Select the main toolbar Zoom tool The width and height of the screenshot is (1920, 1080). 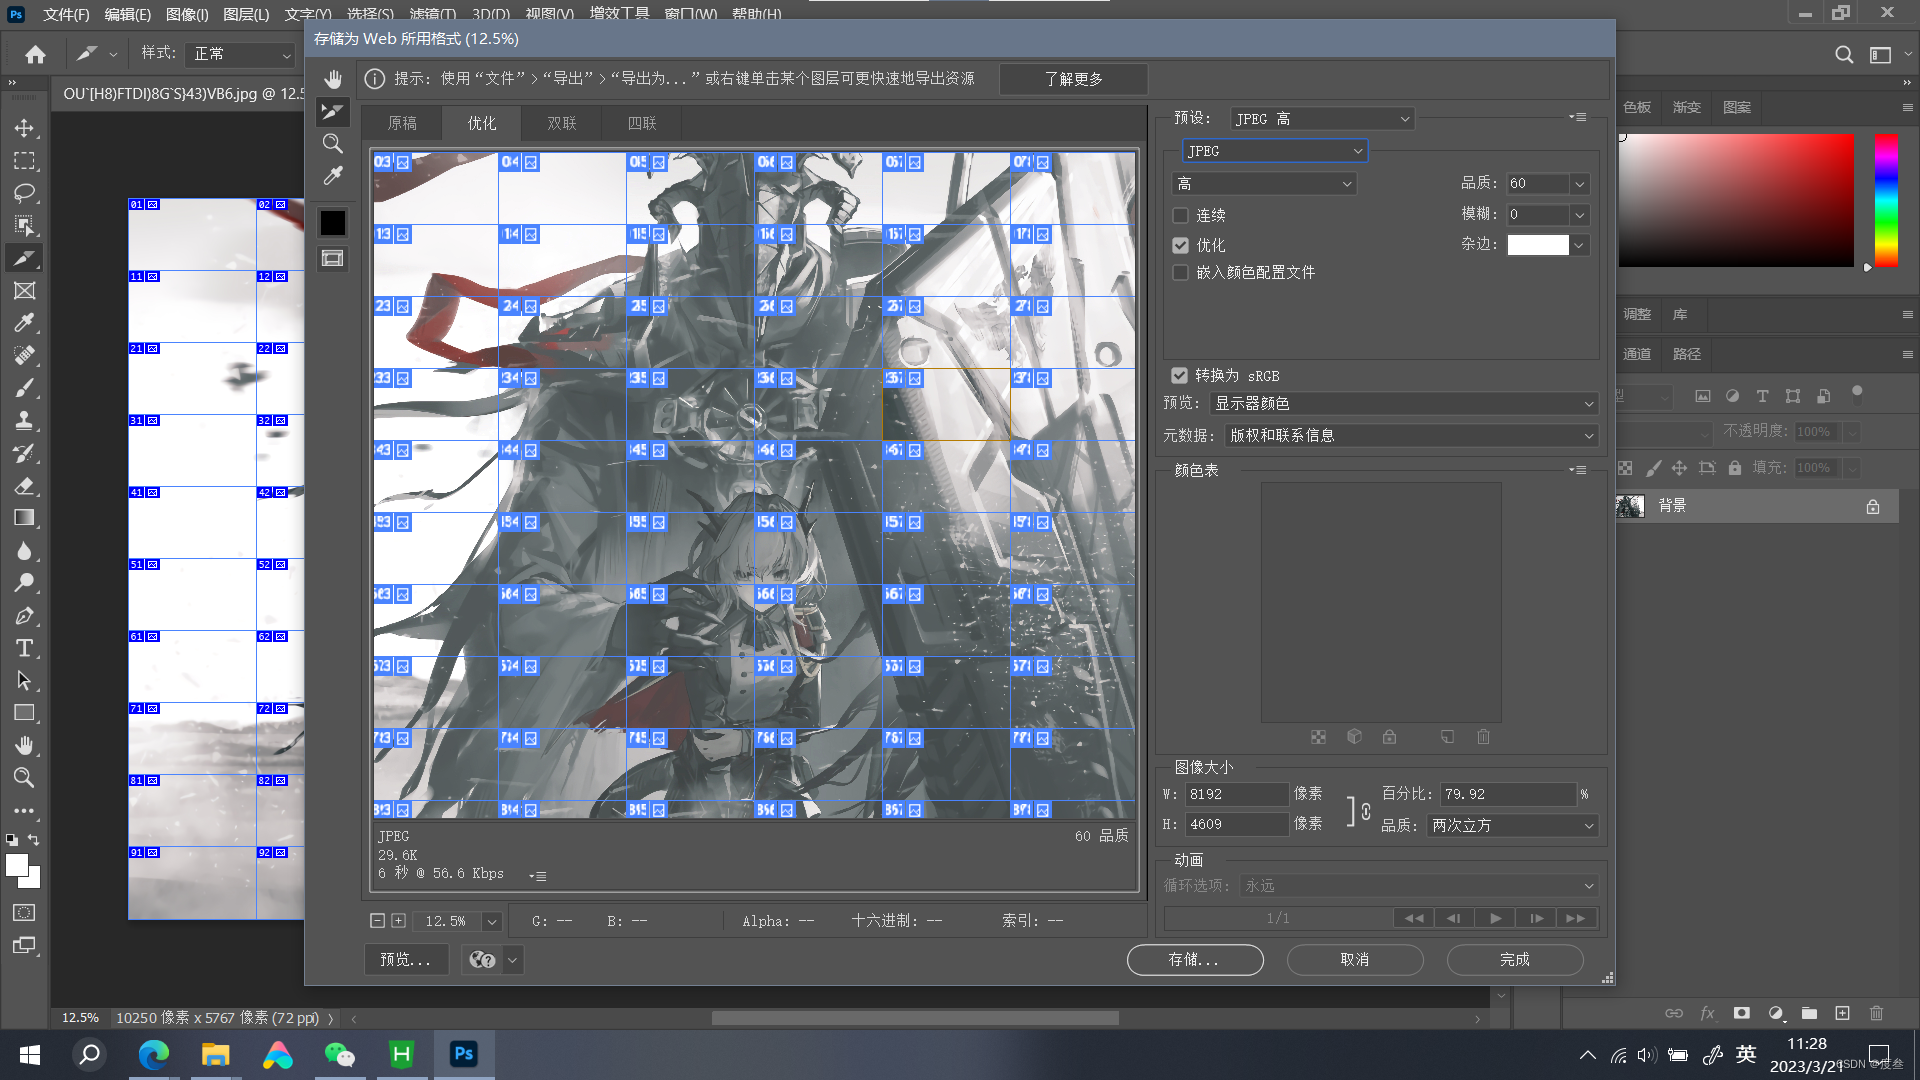click(x=24, y=777)
